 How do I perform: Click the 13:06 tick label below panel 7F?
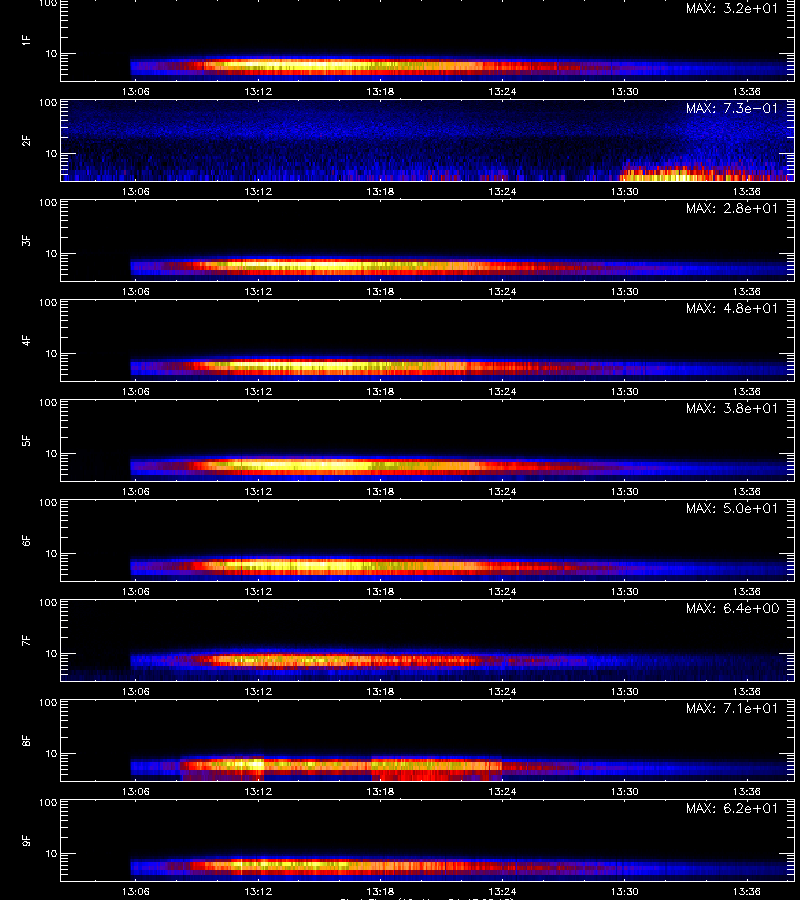[135, 692]
